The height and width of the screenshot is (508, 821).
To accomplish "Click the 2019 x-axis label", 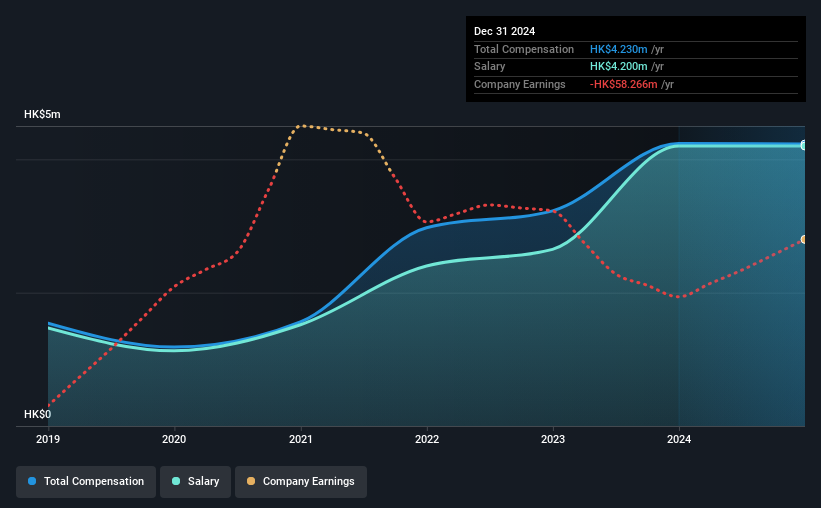I will 48,439.
